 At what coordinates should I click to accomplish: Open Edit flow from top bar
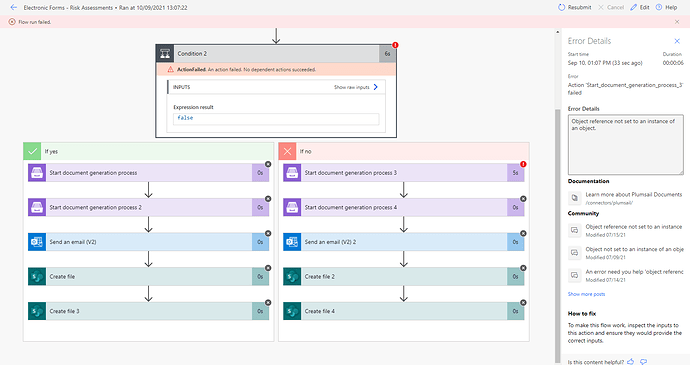[640, 7]
